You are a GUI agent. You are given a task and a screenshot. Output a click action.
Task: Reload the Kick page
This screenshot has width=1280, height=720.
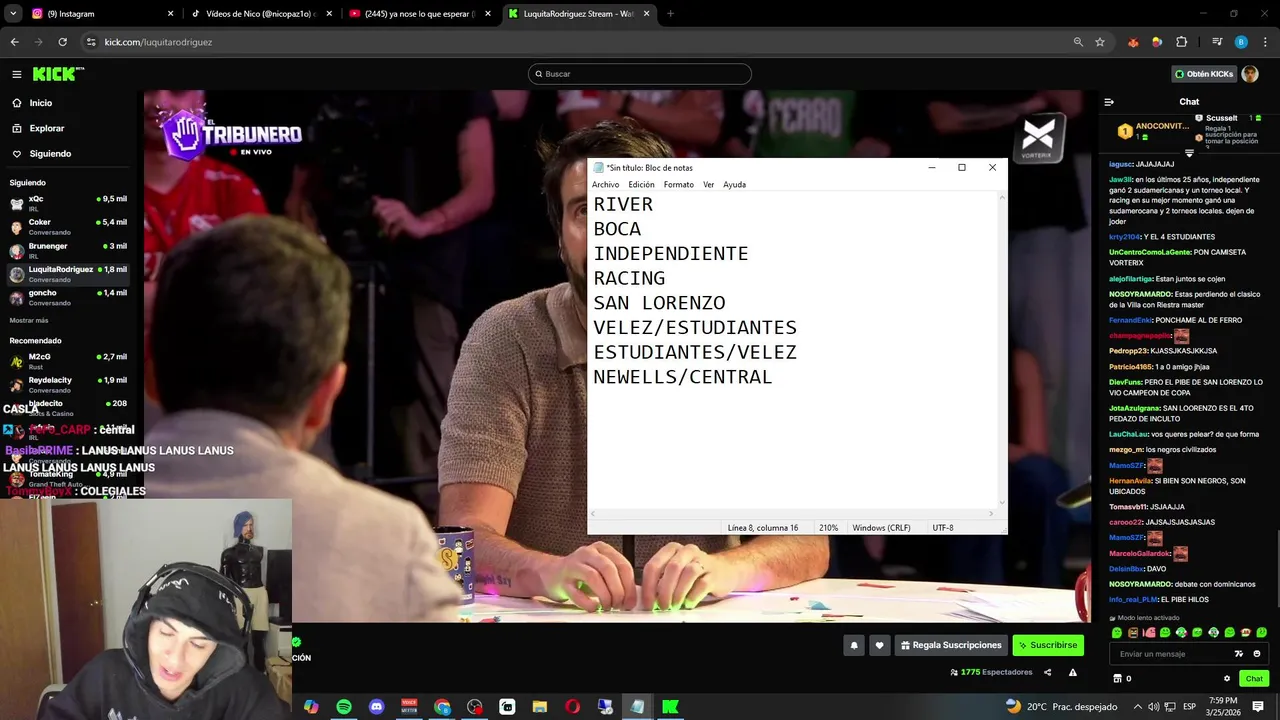point(62,42)
